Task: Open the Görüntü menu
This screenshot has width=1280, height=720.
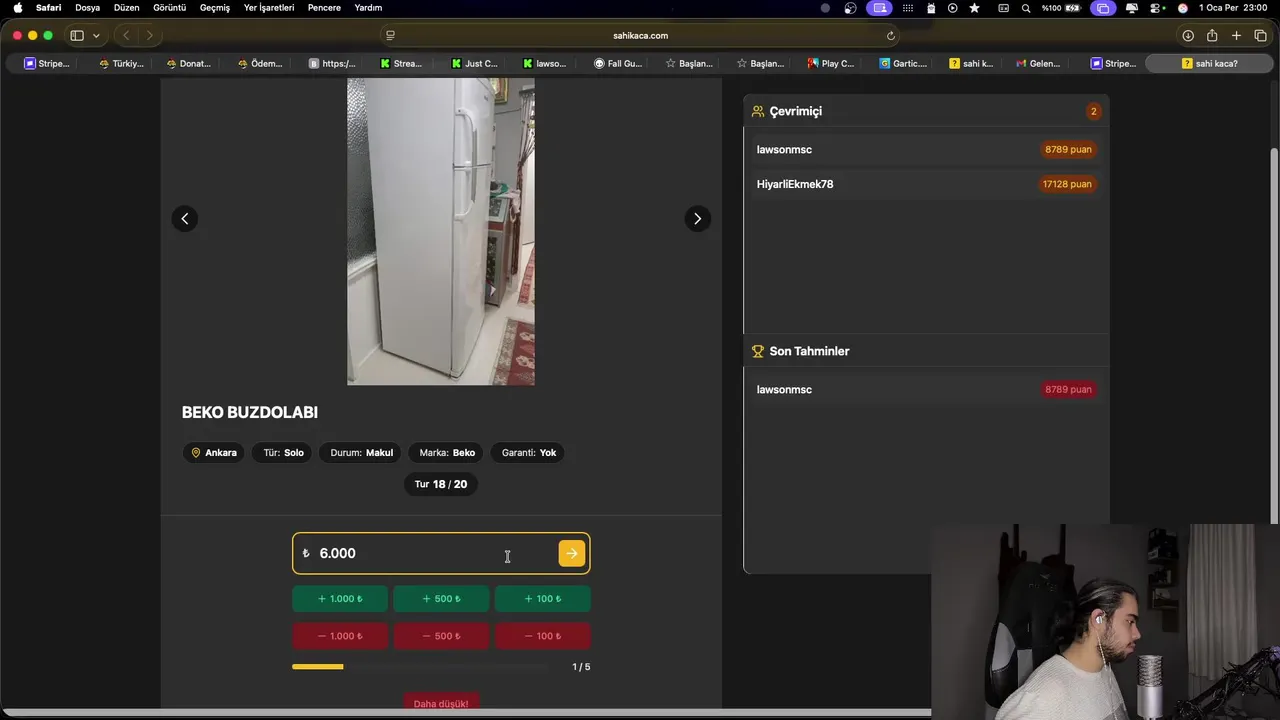Action: (170, 7)
